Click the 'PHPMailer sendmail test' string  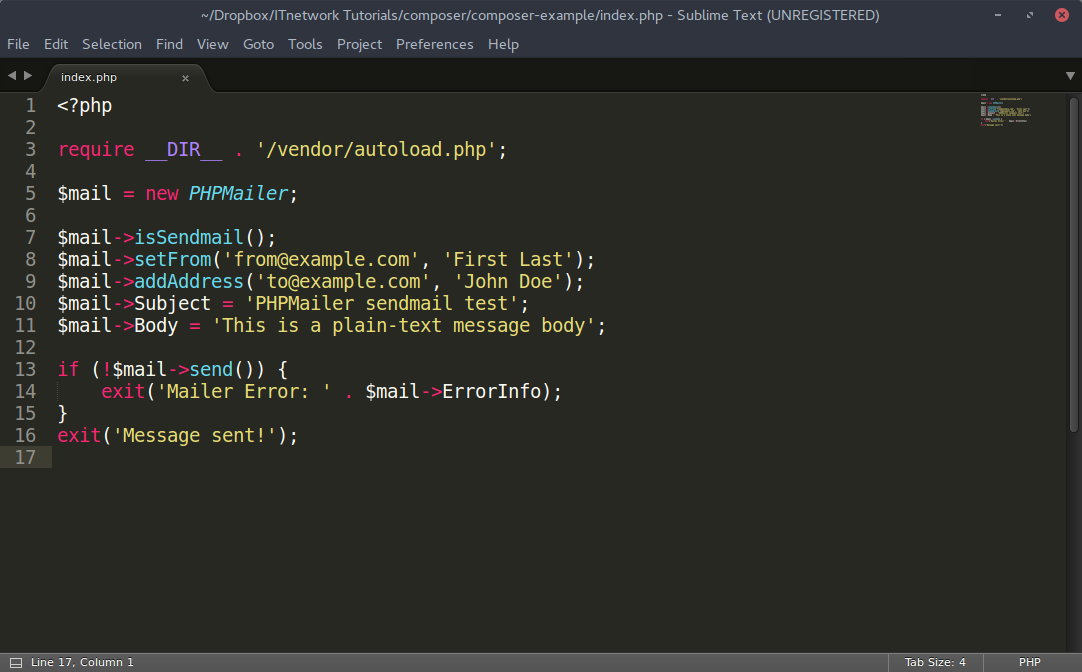coord(382,304)
